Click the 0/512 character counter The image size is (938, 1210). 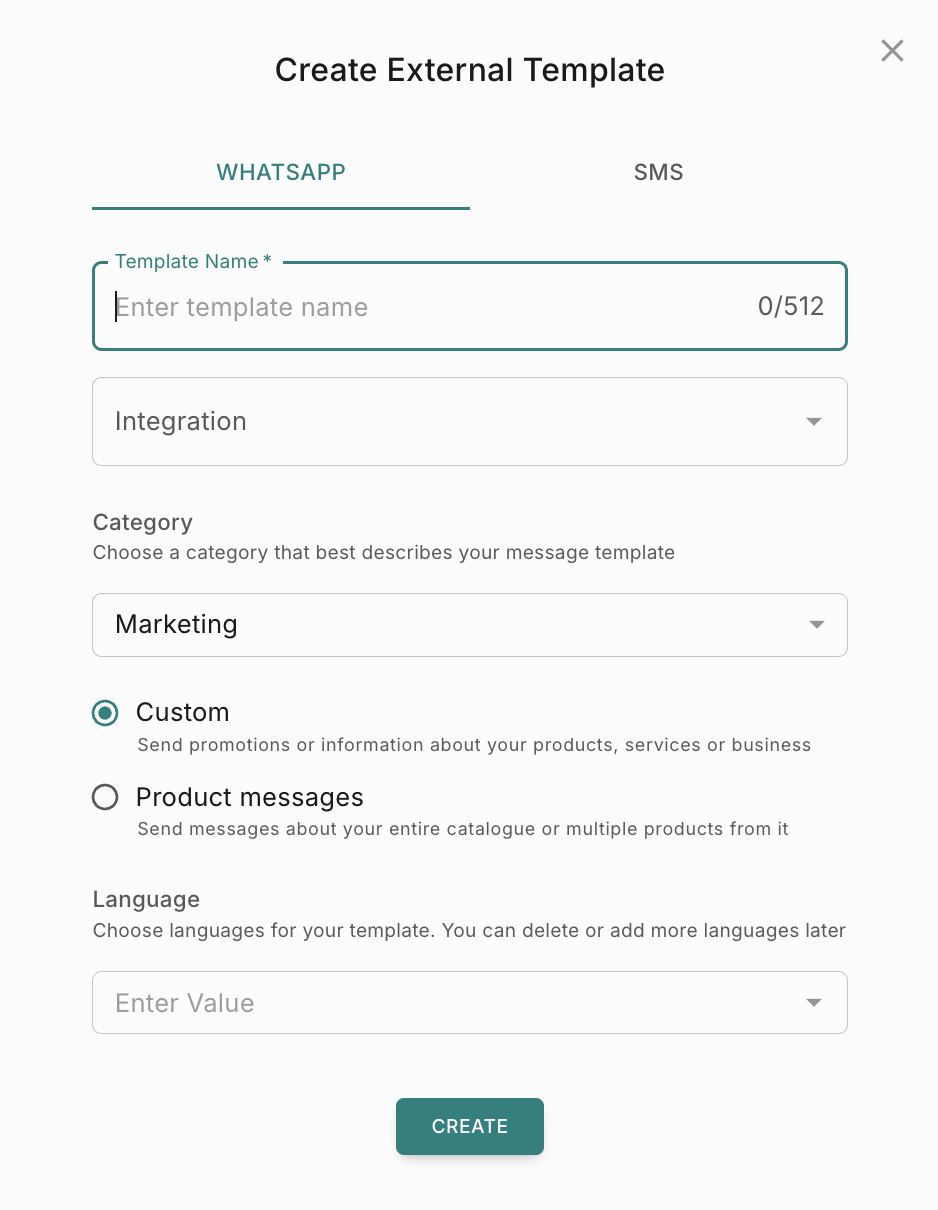click(790, 307)
